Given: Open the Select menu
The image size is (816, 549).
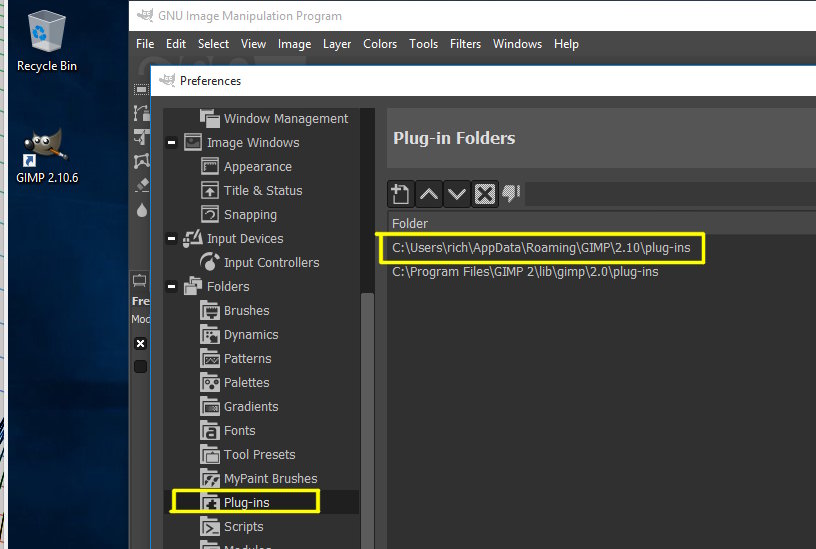Looking at the screenshot, I should pos(213,44).
